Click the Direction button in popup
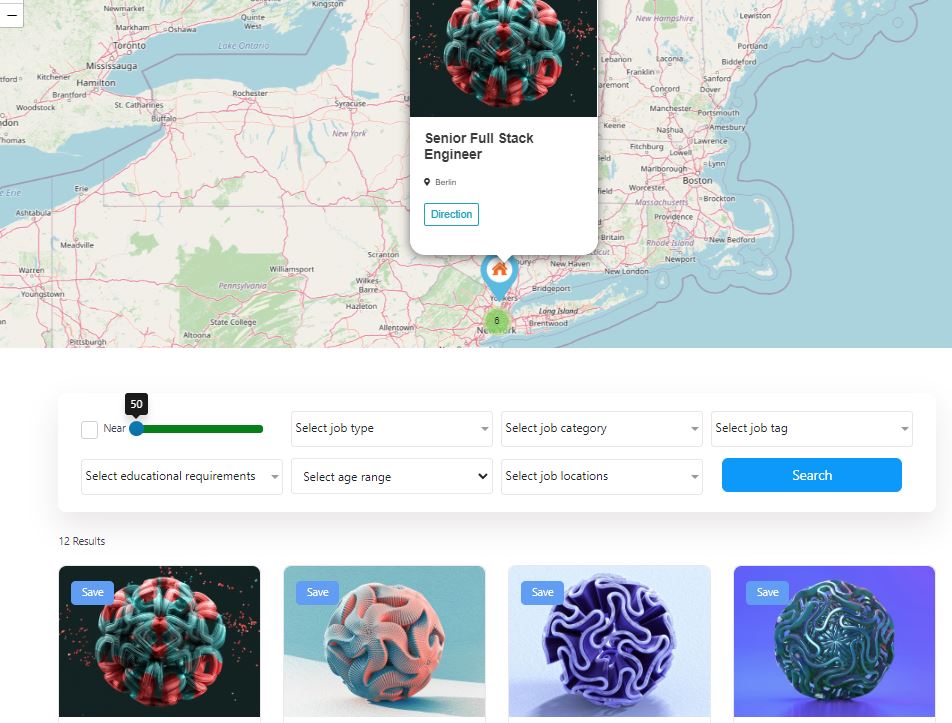 pos(451,214)
